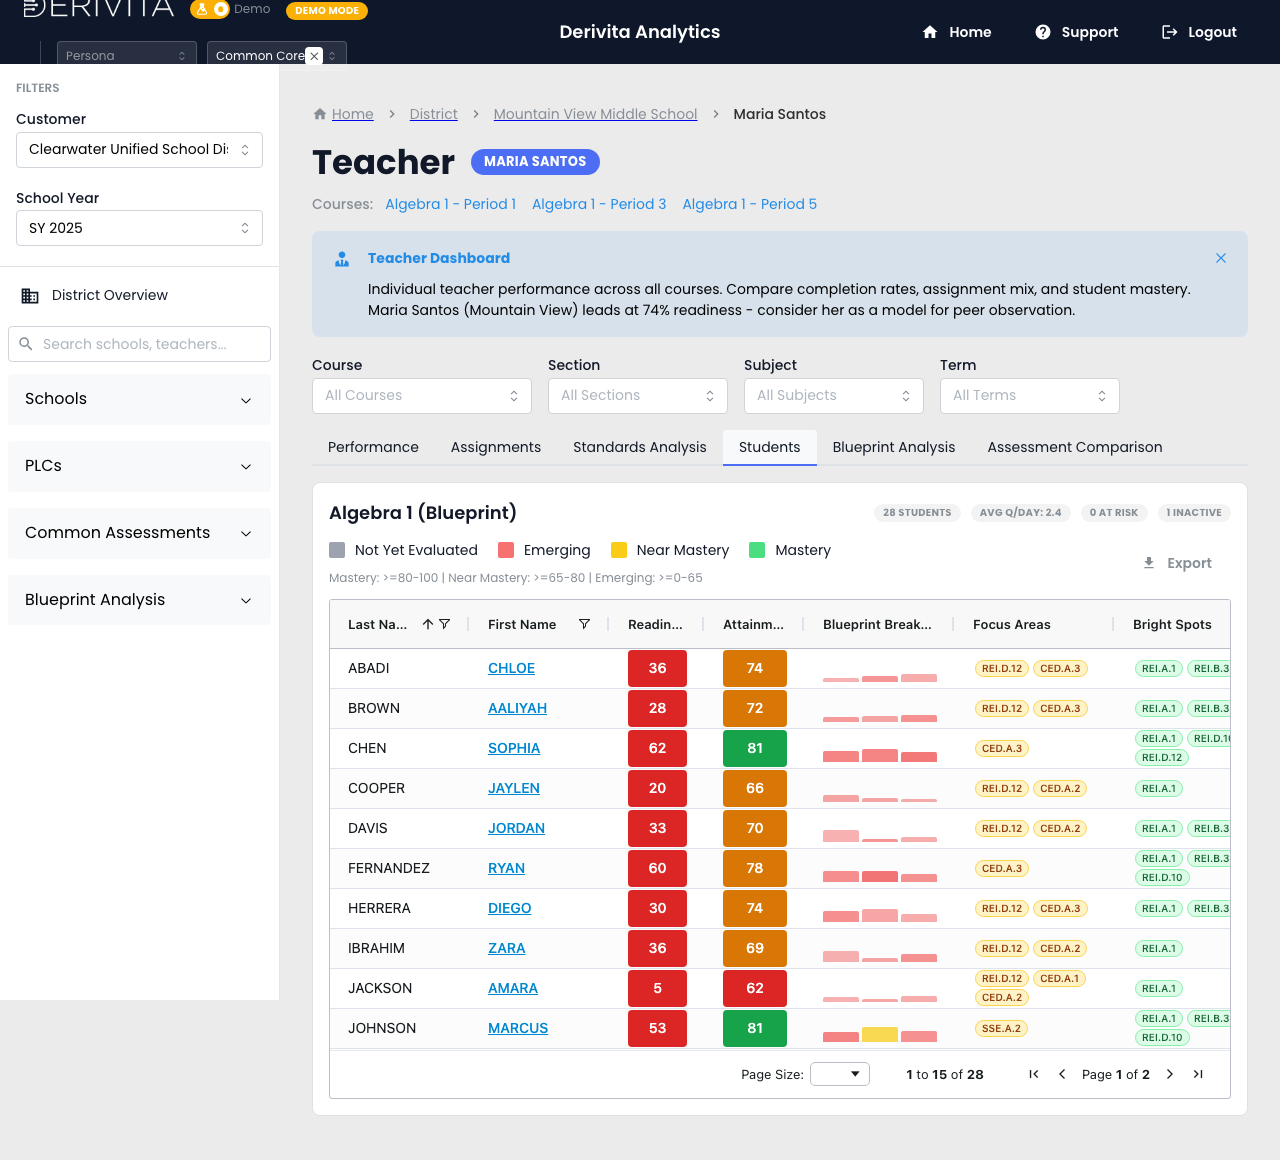
Task: Open the First Name column filter icon
Action: click(x=584, y=624)
